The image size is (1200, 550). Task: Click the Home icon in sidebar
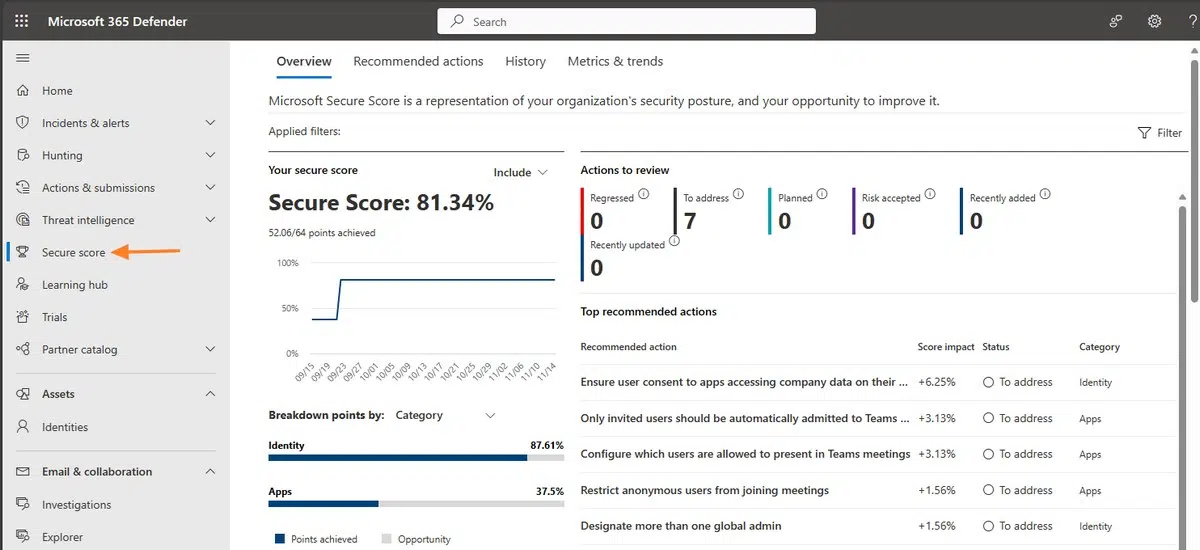[x=22, y=91]
